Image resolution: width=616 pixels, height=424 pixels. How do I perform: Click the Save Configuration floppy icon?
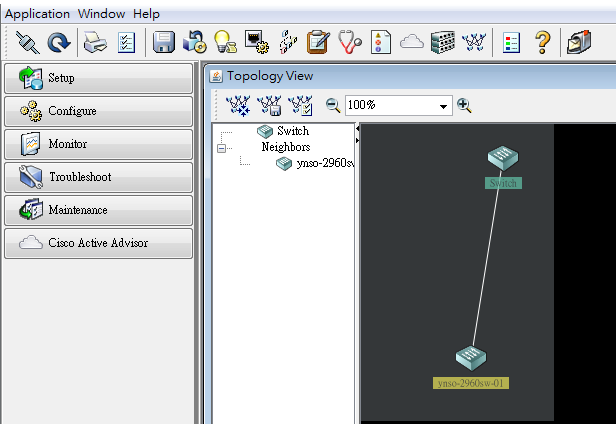point(163,42)
